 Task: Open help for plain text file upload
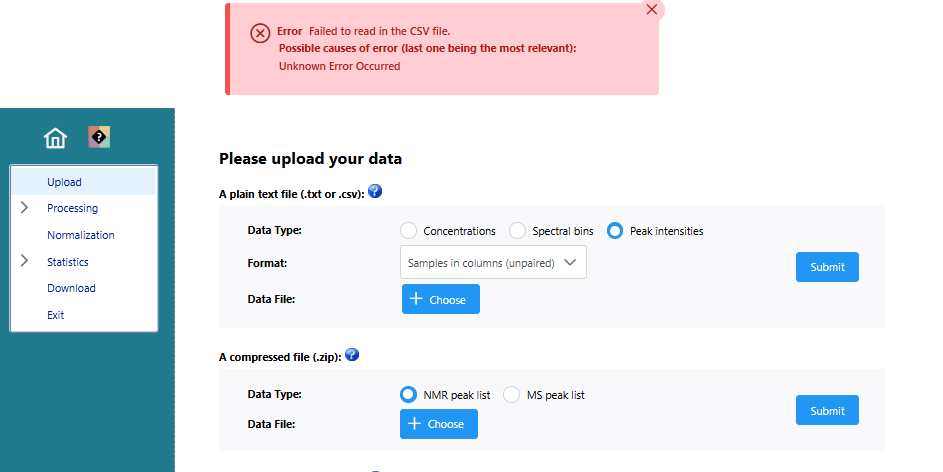click(x=375, y=191)
